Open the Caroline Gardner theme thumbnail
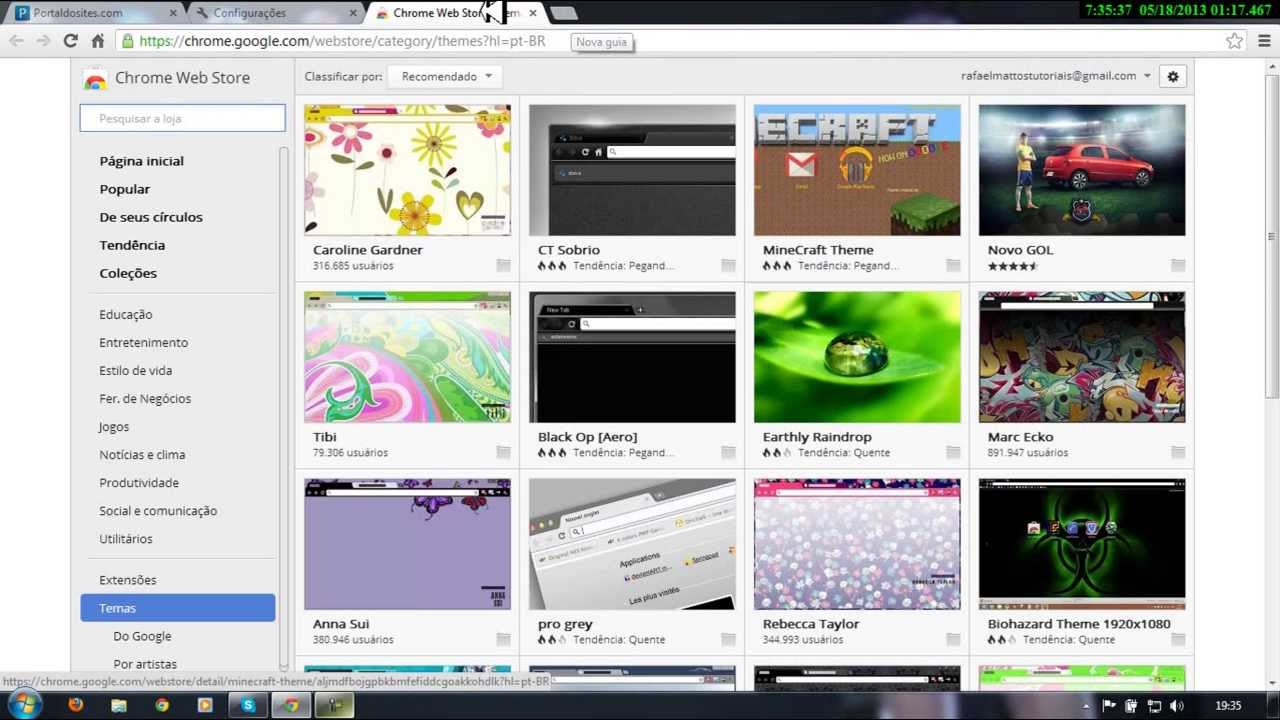This screenshot has height=720, width=1280. coord(407,170)
